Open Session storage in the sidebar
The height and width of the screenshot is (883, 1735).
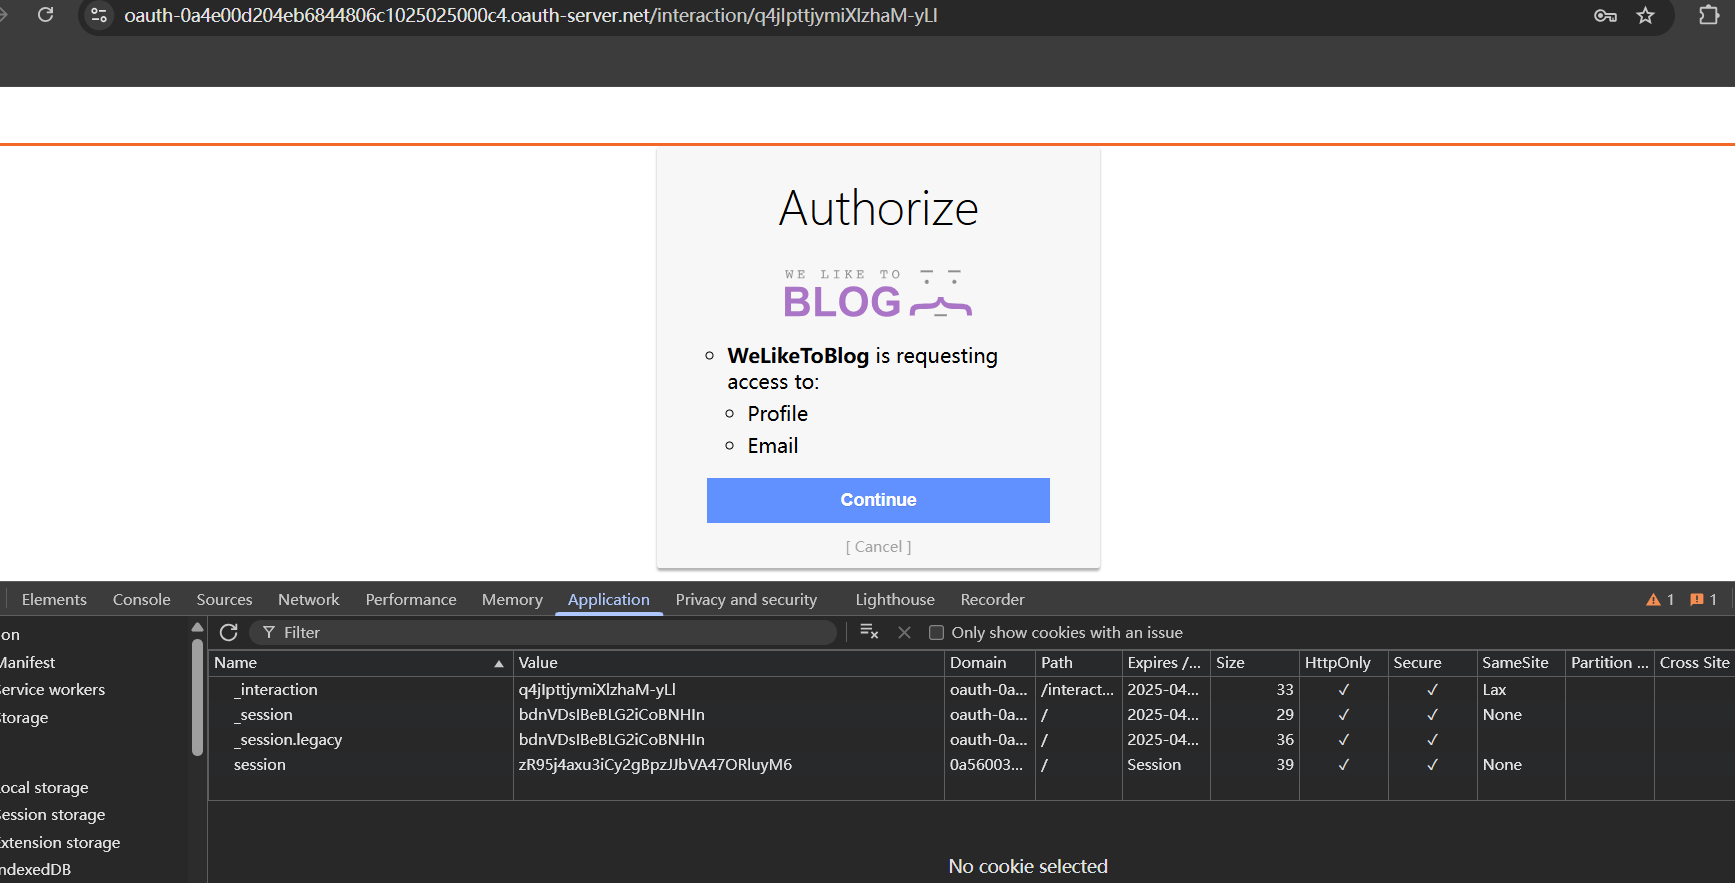[52, 815]
